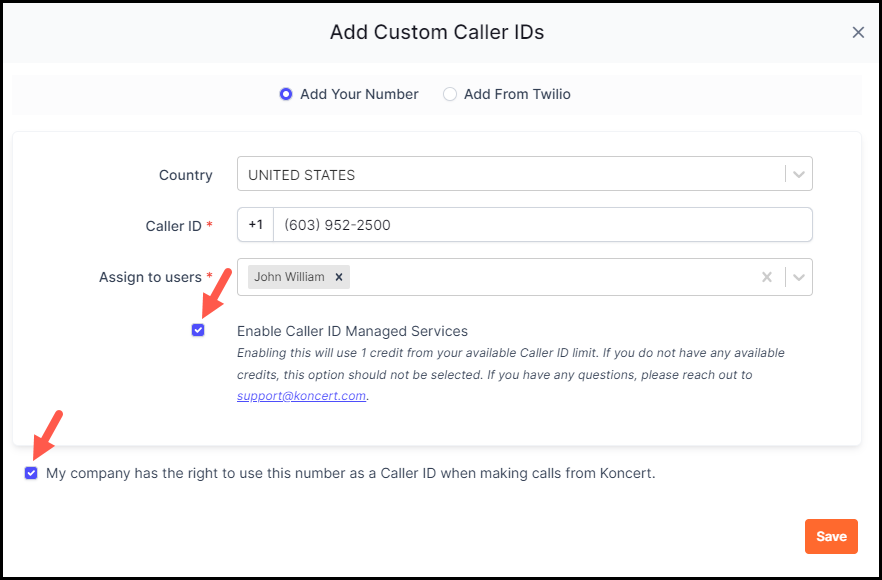Select the Add From Twilio option

pos(449,94)
